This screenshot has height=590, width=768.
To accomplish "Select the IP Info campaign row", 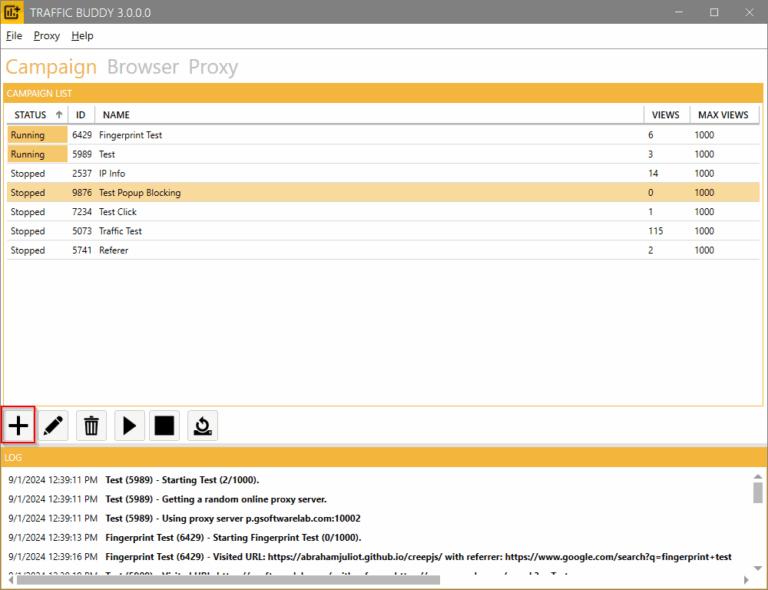I will click(112, 174).
